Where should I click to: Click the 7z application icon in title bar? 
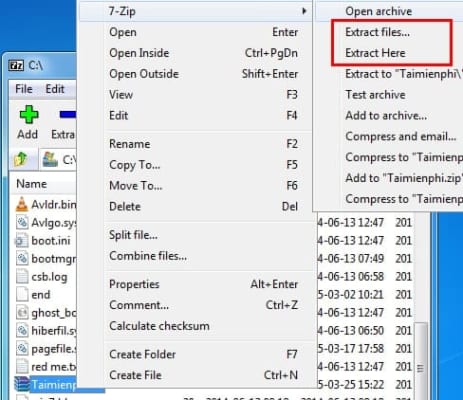pyautogui.click(x=16, y=65)
